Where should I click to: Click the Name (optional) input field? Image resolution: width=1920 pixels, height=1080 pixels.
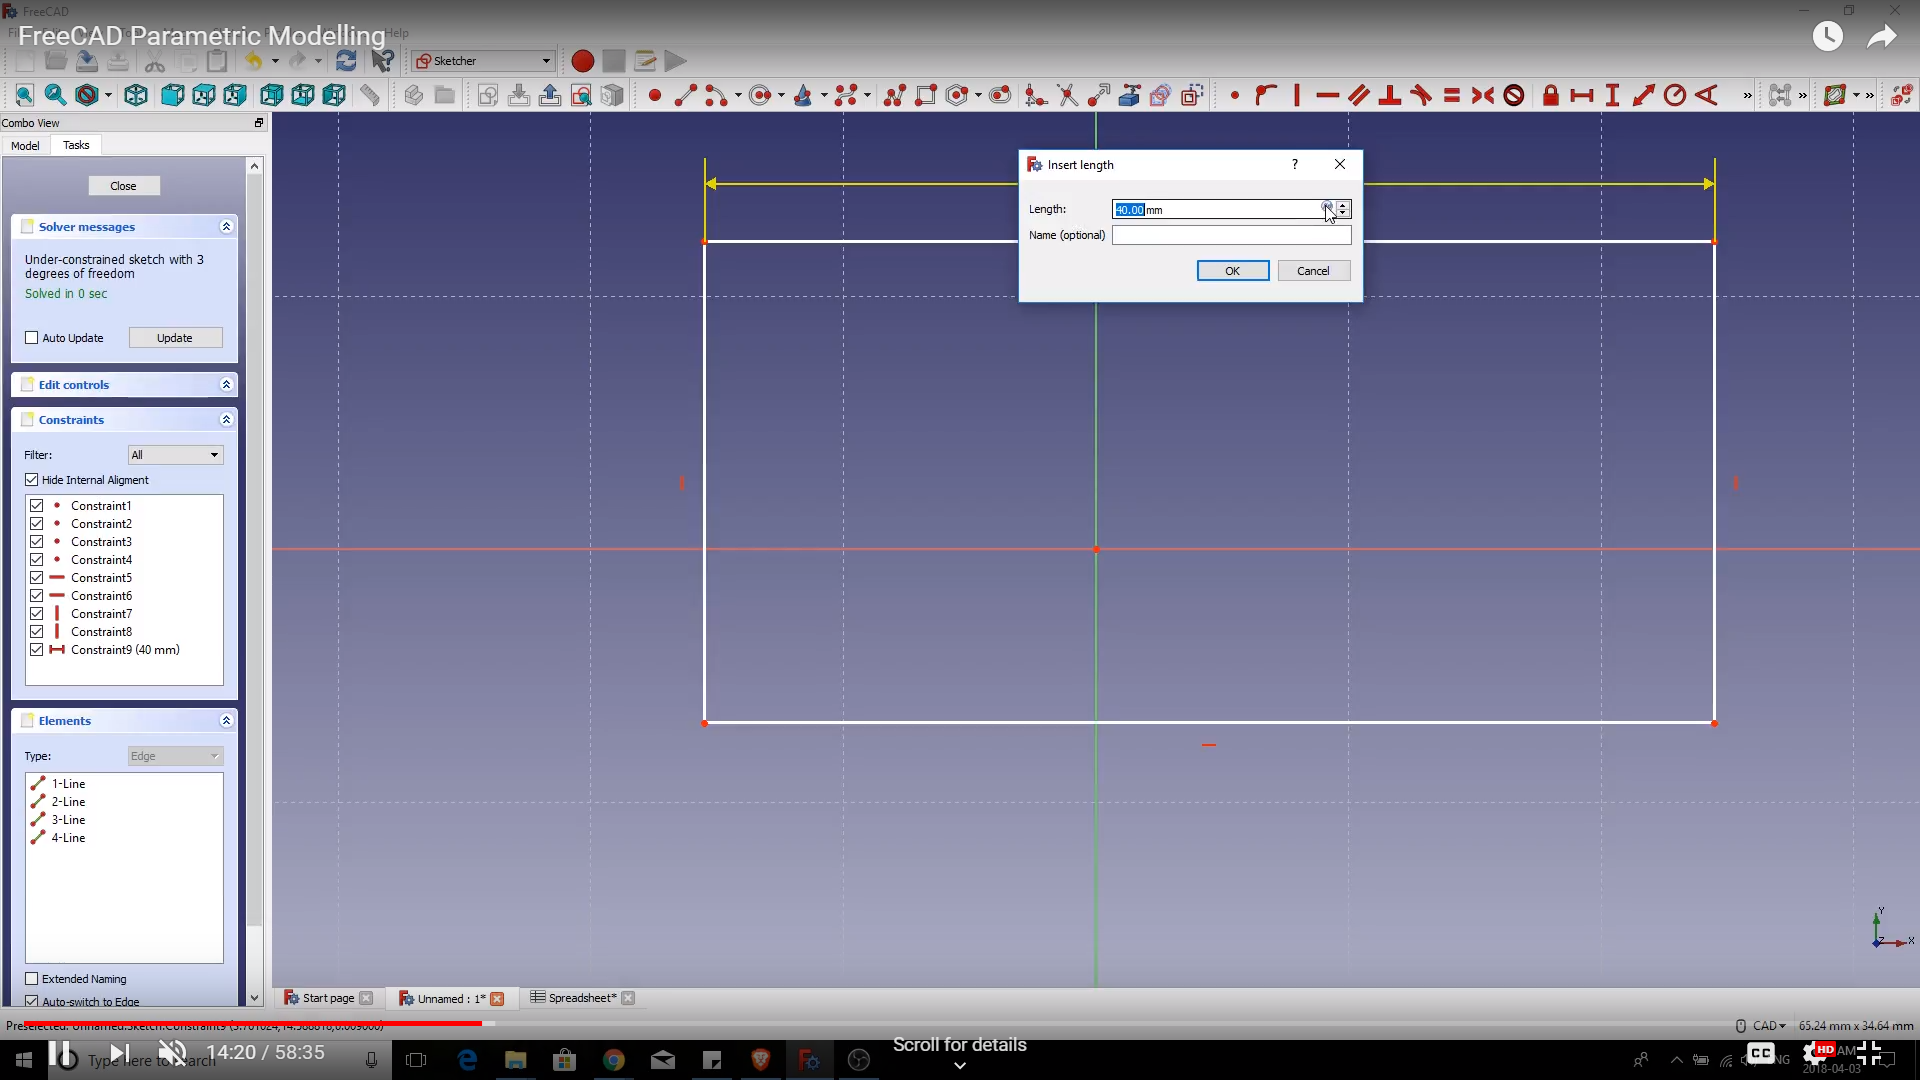tap(1231, 235)
